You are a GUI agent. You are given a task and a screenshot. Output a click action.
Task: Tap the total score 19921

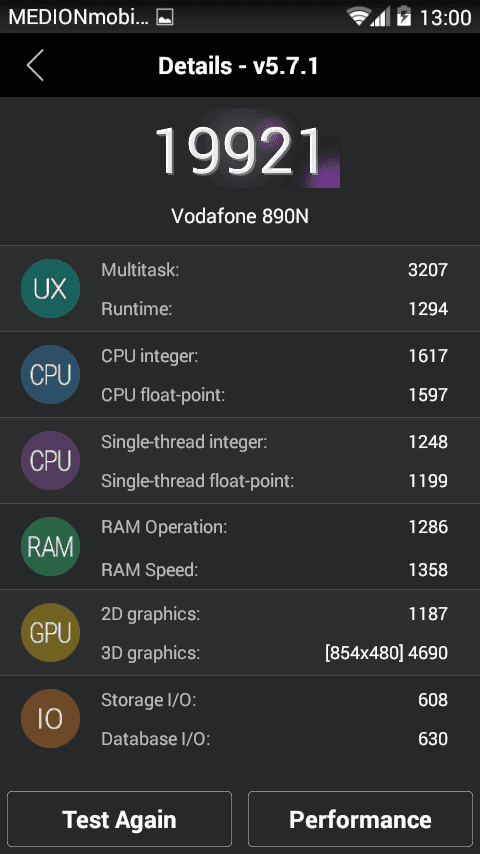240,149
